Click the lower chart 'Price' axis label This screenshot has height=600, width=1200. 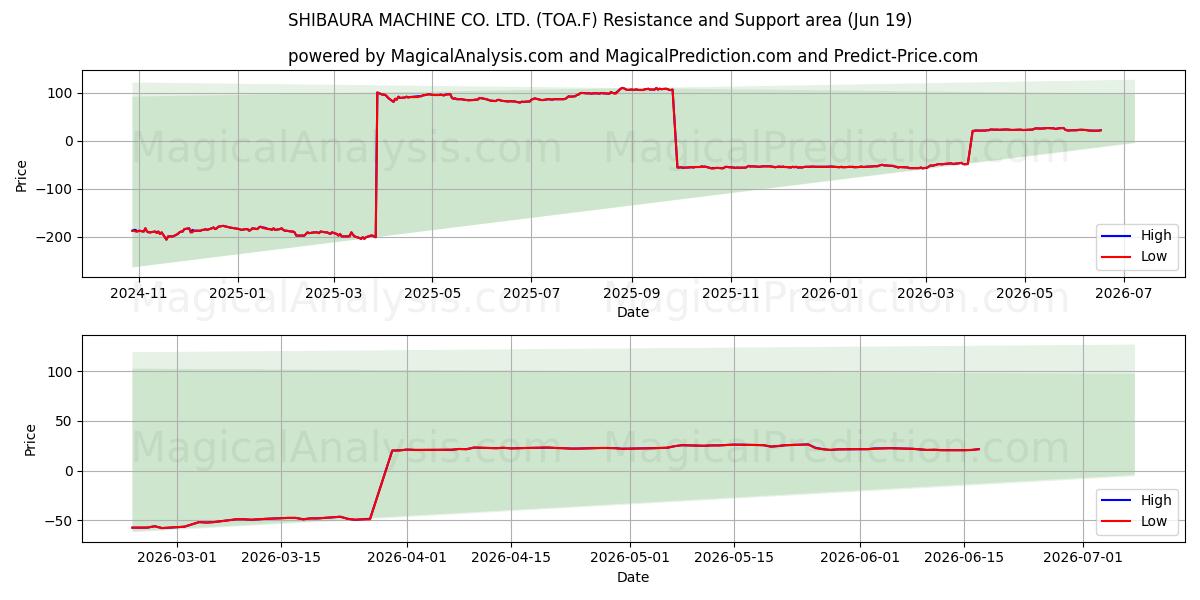pos(30,439)
